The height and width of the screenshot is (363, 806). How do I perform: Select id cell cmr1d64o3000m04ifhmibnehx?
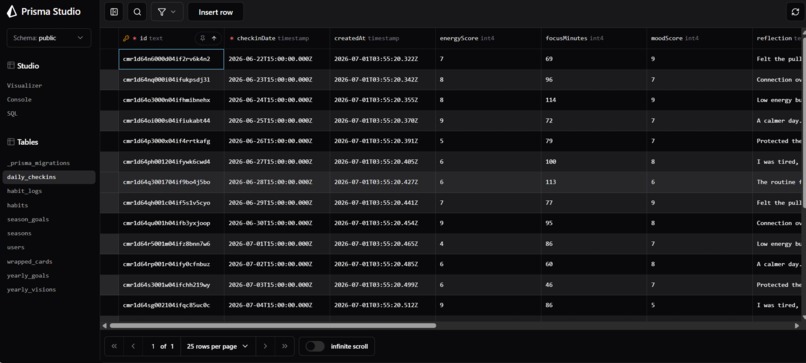[x=171, y=100]
